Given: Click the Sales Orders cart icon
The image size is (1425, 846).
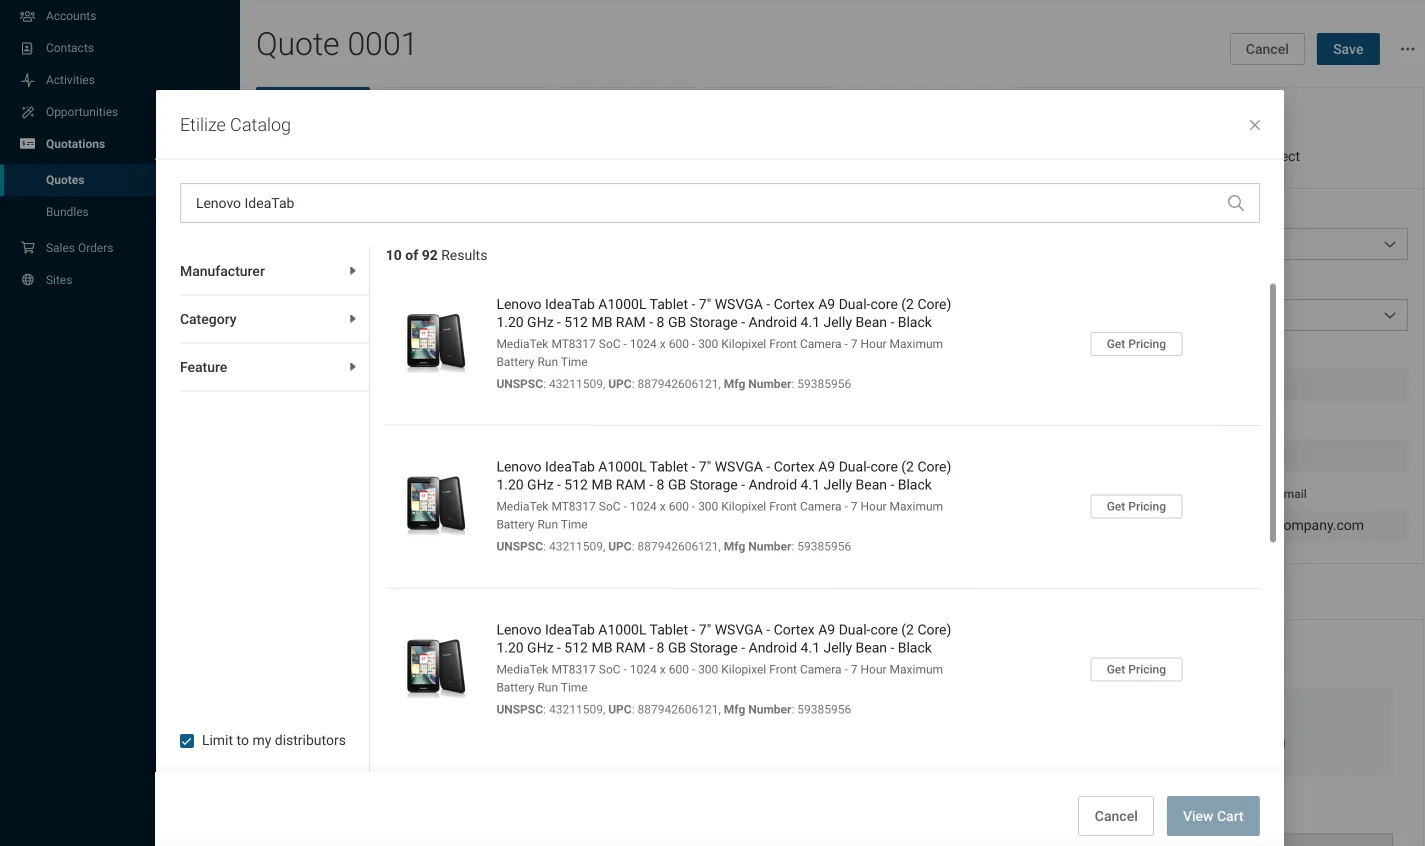Looking at the screenshot, I should point(28,248).
